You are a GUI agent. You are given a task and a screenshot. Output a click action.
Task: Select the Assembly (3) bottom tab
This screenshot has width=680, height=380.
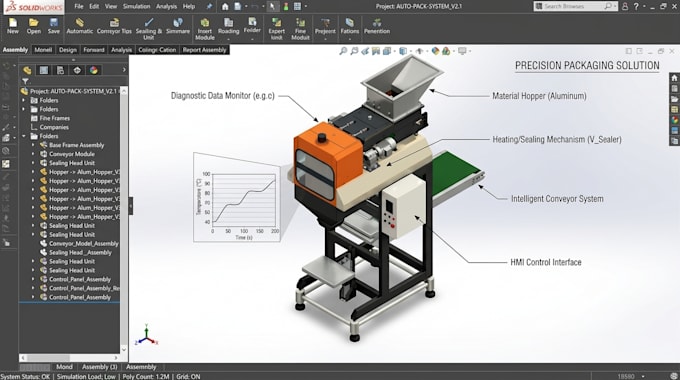99,367
